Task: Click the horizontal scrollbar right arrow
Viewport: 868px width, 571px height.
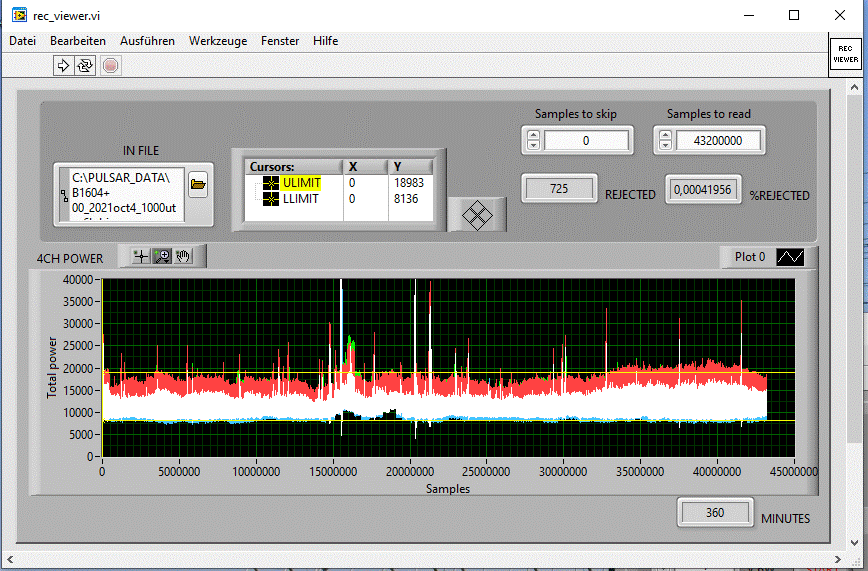Action: pyautogui.click(x=838, y=559)
